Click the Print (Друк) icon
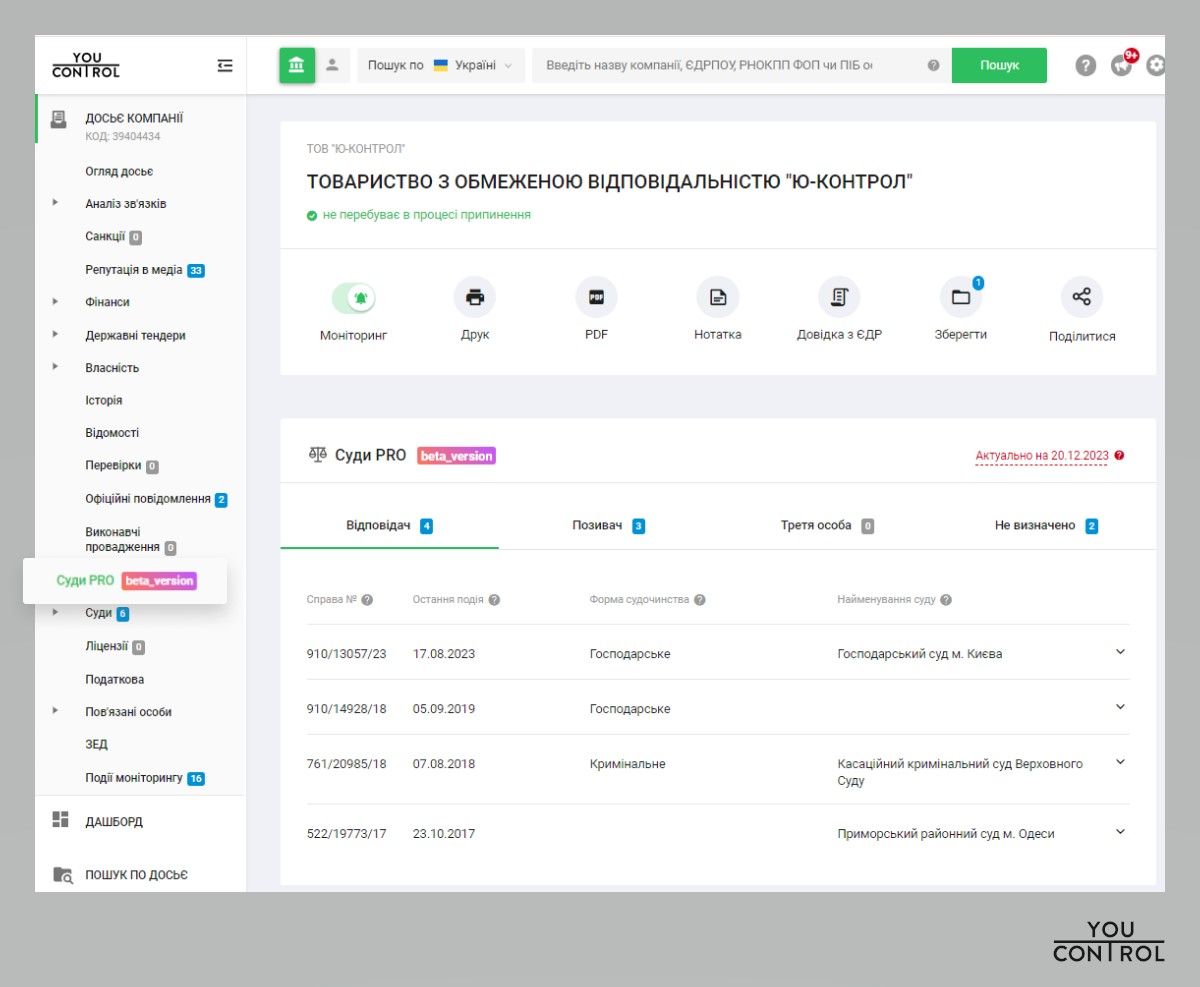The image size is (1200, 987). click(x=475, y=297)
